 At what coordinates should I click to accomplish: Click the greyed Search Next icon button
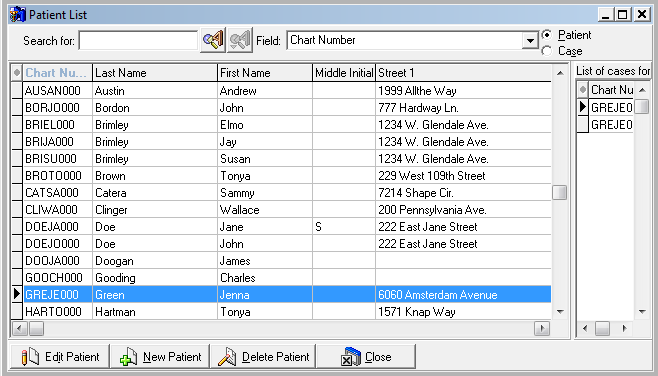coord(240,40)
